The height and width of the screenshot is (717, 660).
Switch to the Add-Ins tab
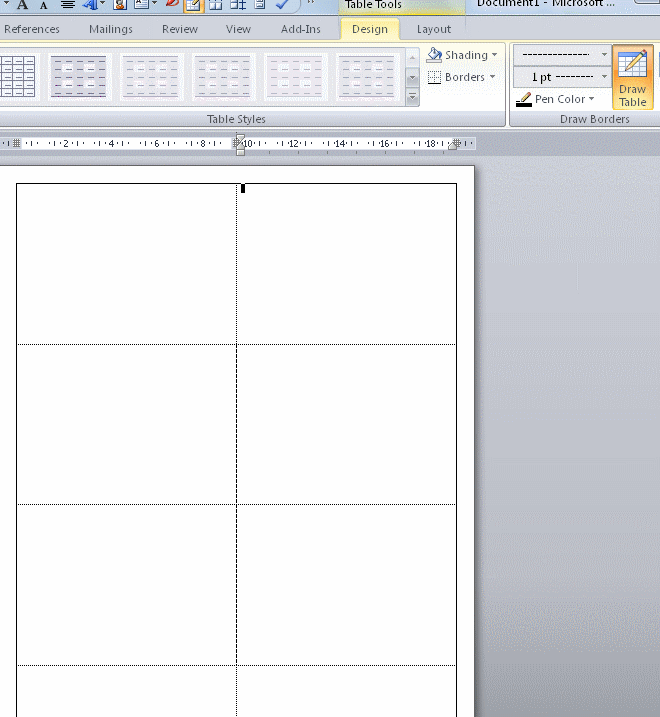pyautogui.click(x=300, y=29)
